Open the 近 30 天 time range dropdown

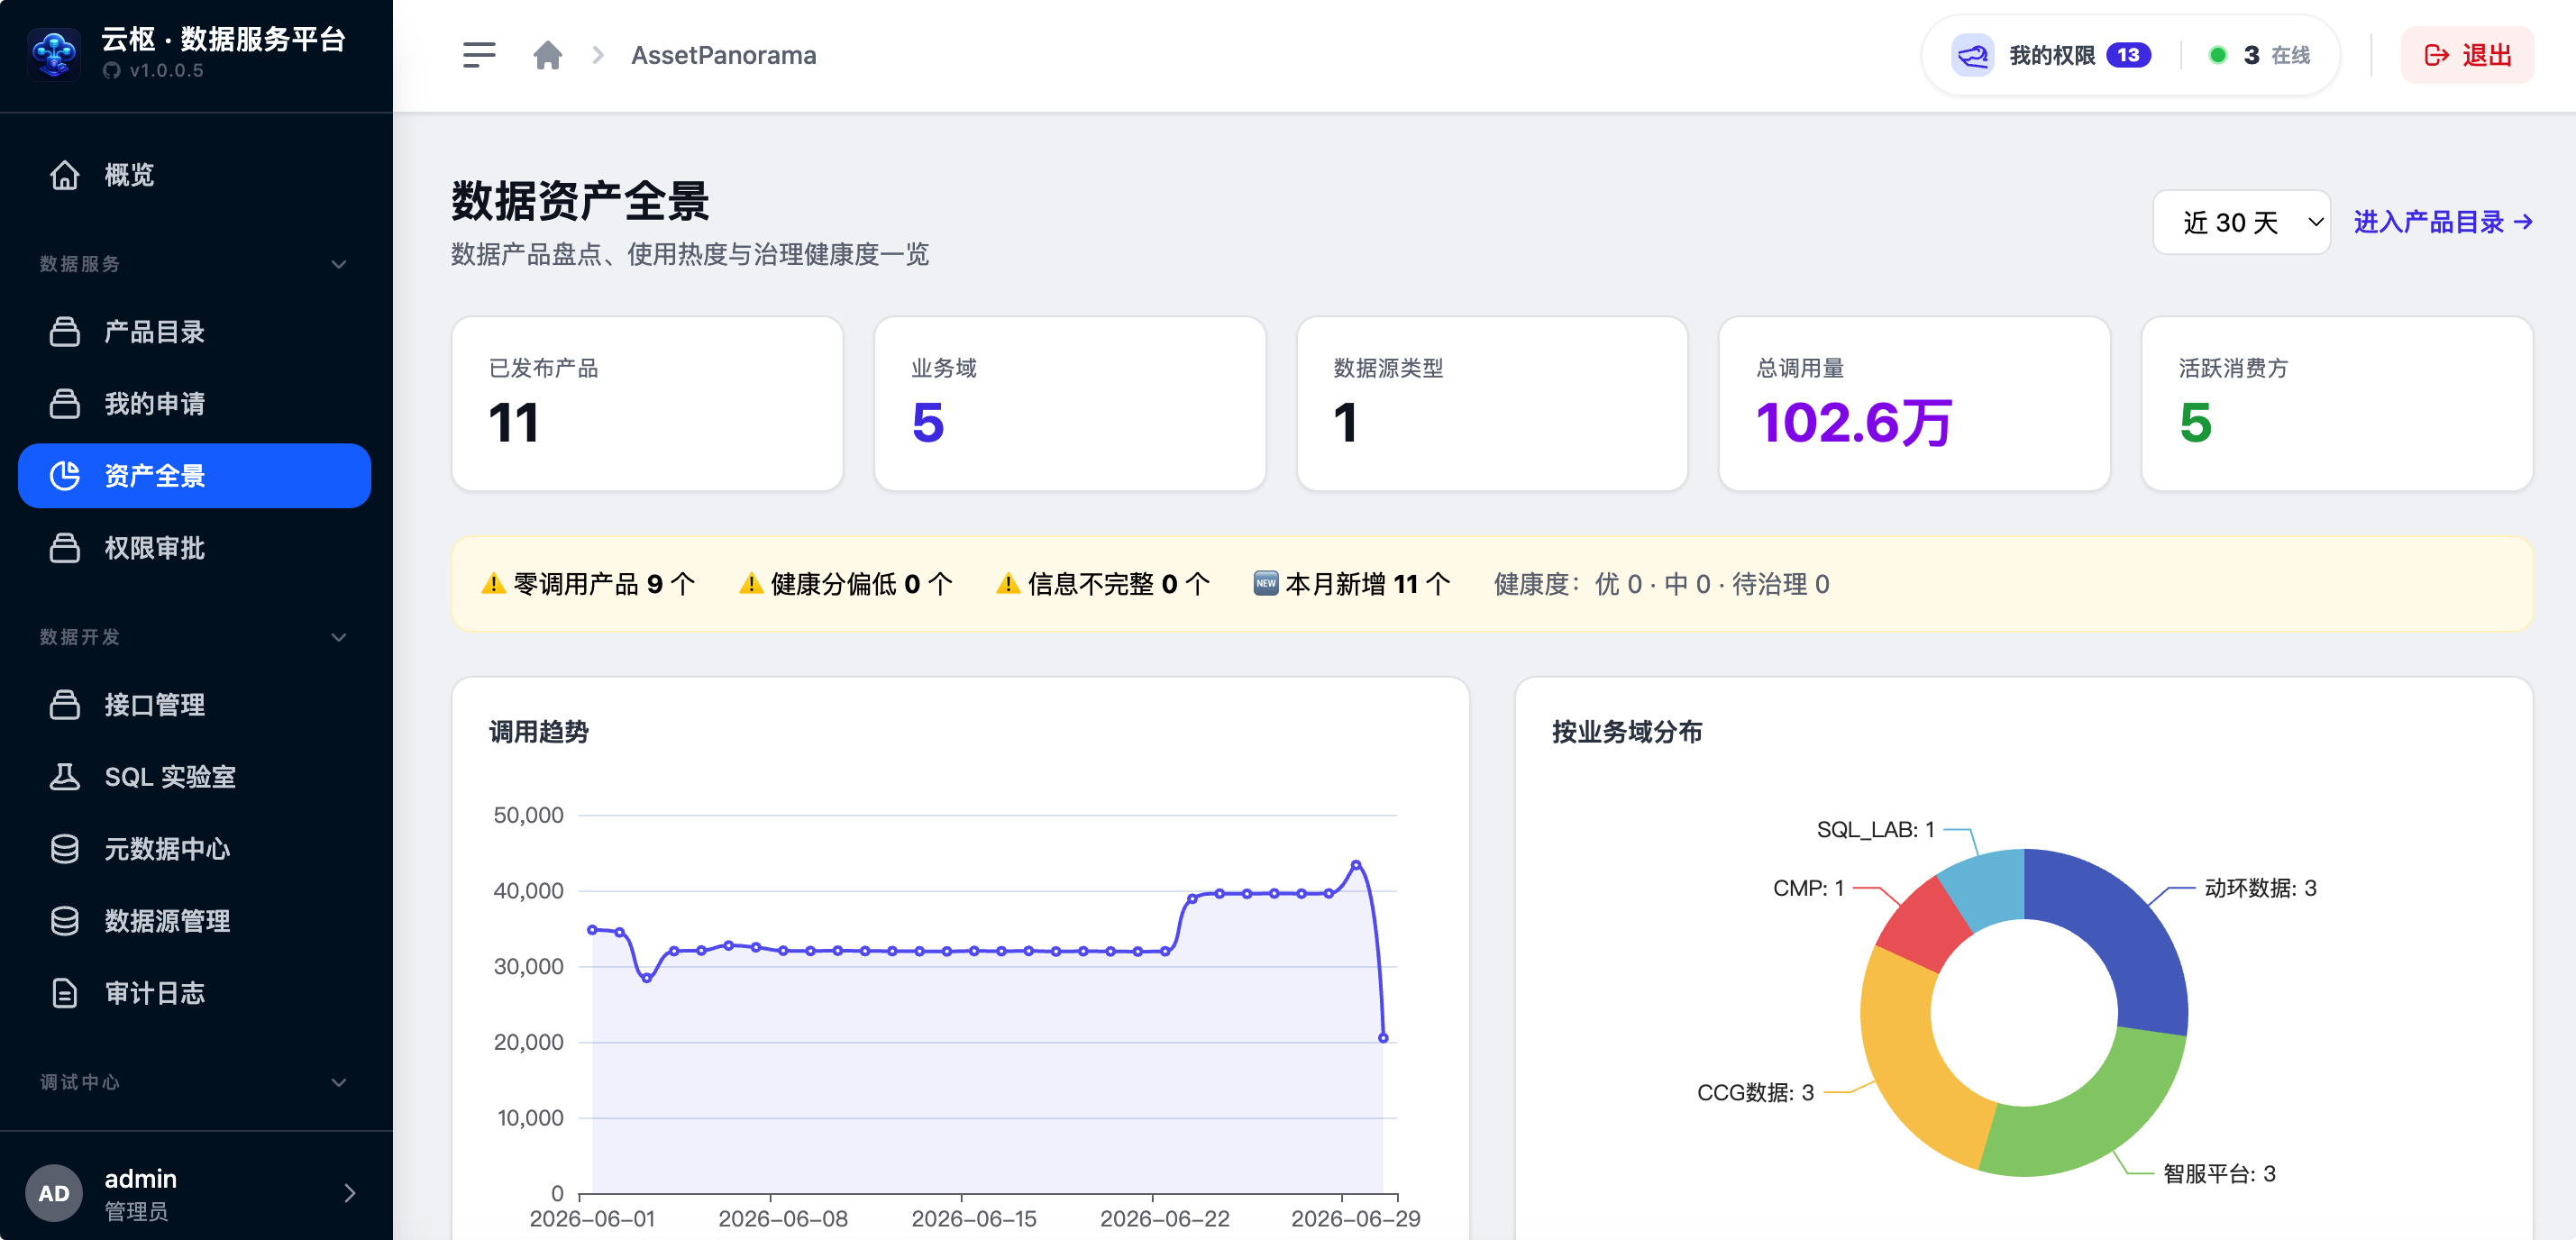(x=2241, y=222)
